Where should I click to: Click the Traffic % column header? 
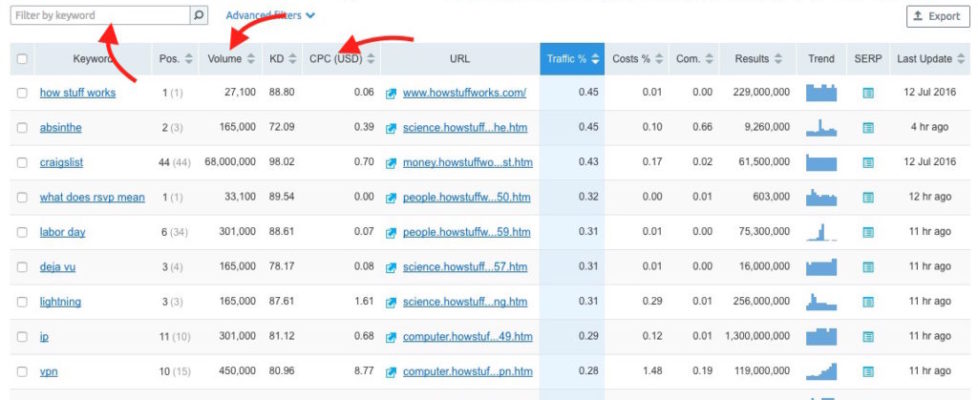point(572,59)
